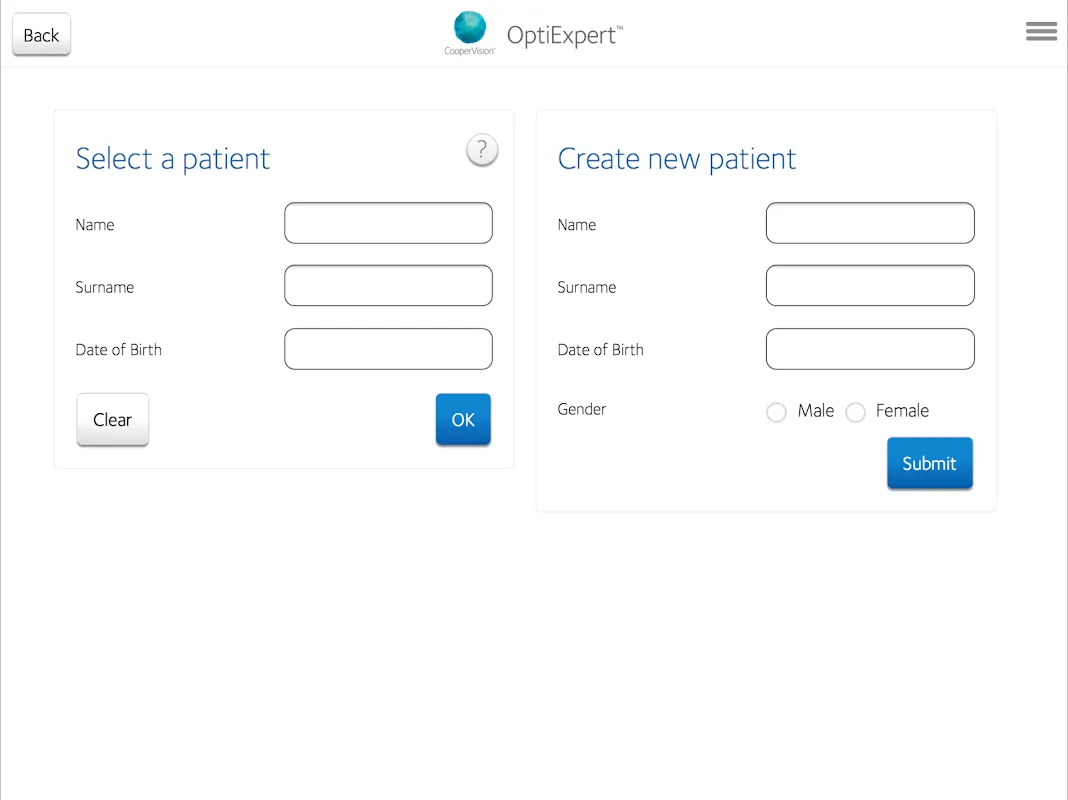Screen dimensions: 1068x800
Task: Open the hamburger menu icon
Action: (1041, 31)
